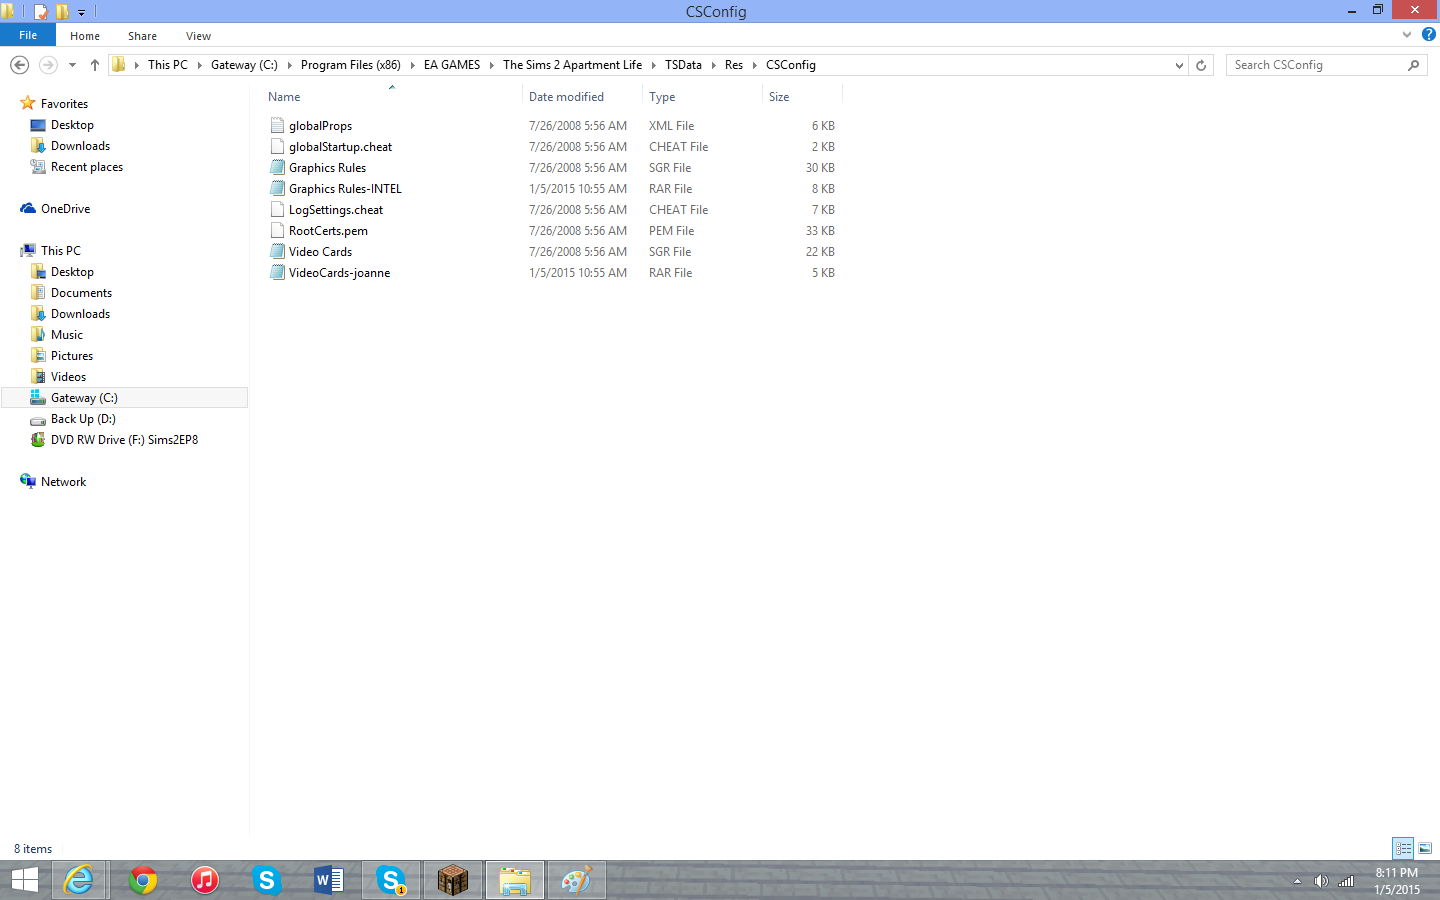Expand the ribbon with the chevron
This screenshot has width=1440, height=900.
coord(1407,35)
